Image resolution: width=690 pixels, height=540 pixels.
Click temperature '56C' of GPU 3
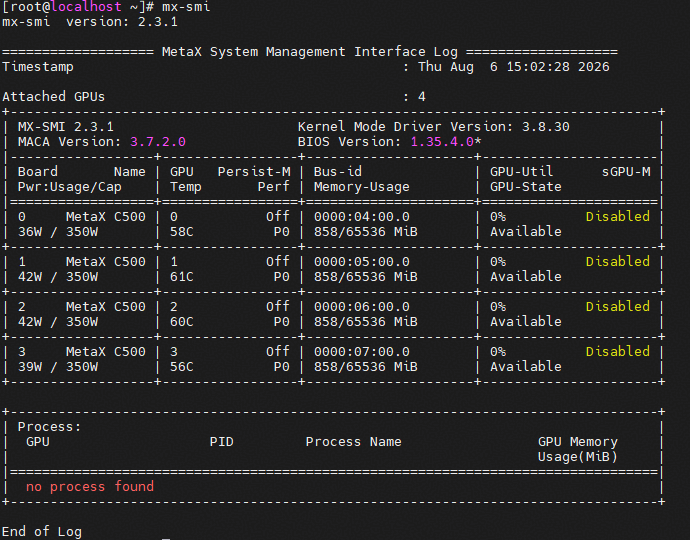pos(182,367)
